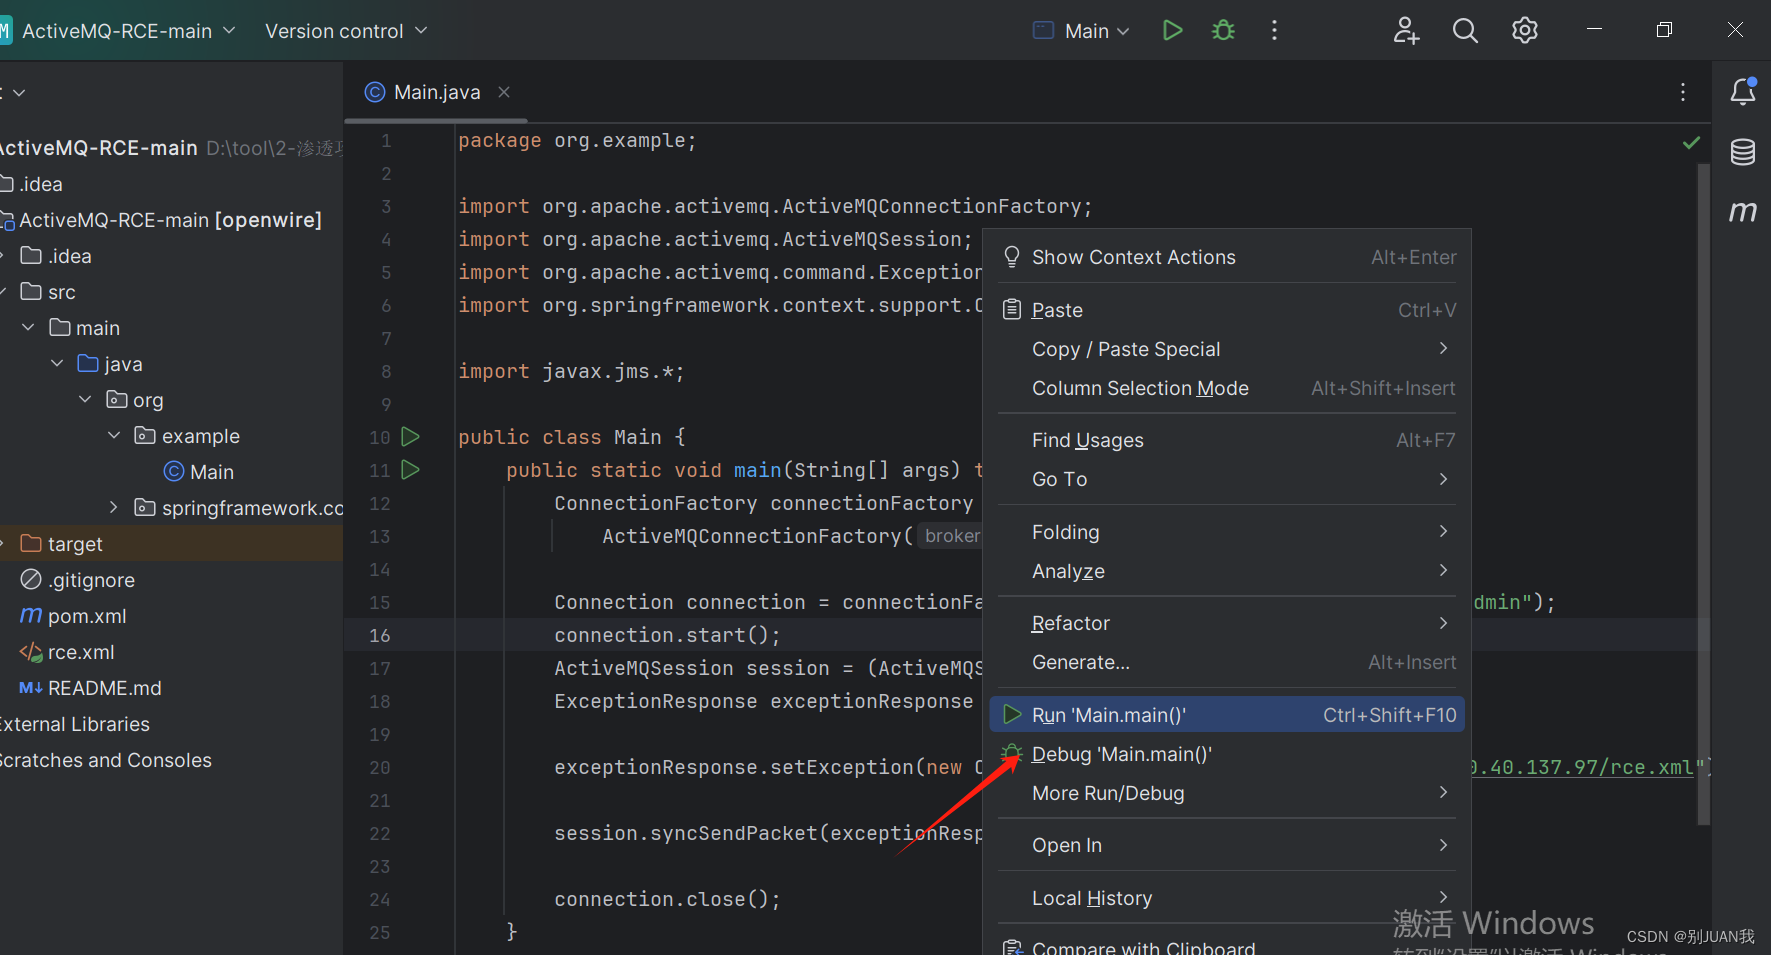Image resolution: width=1771 pixels, height=955 pixels.
Task: Close the Main.java editor tab
Action: pyautogui.click(x=504, y=92)
